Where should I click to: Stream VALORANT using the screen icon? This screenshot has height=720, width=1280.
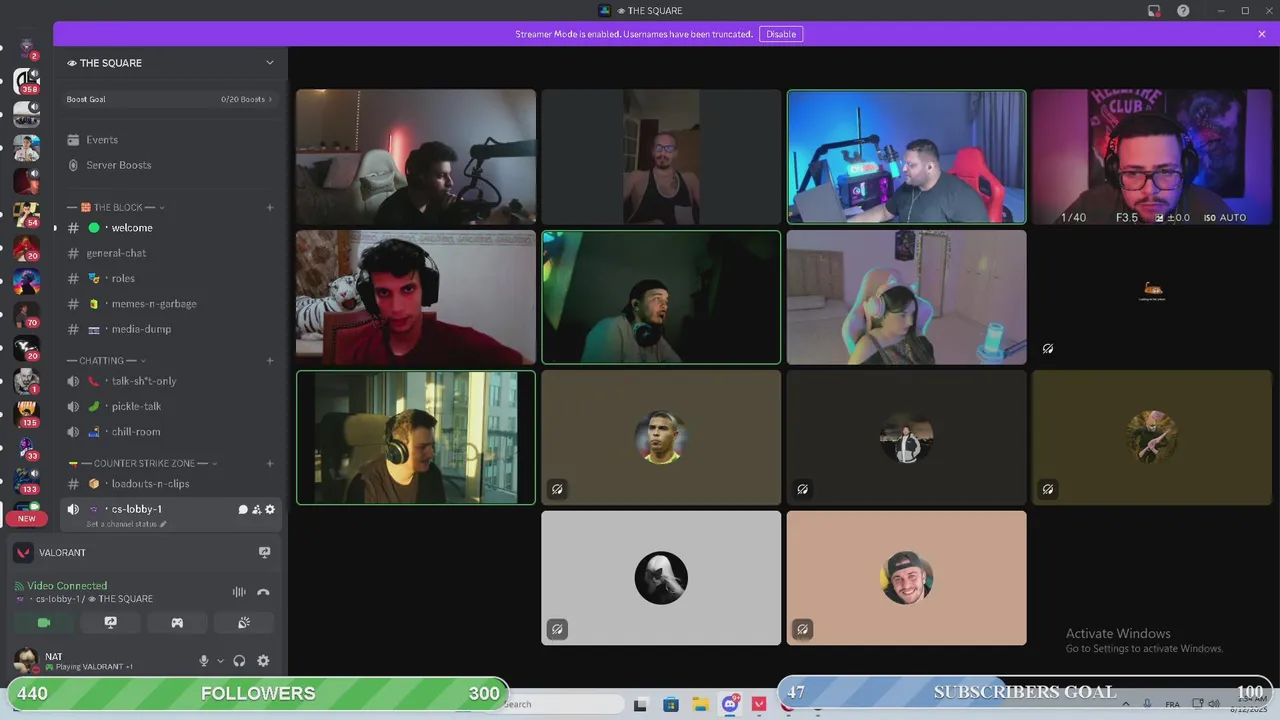coord(264,552)
